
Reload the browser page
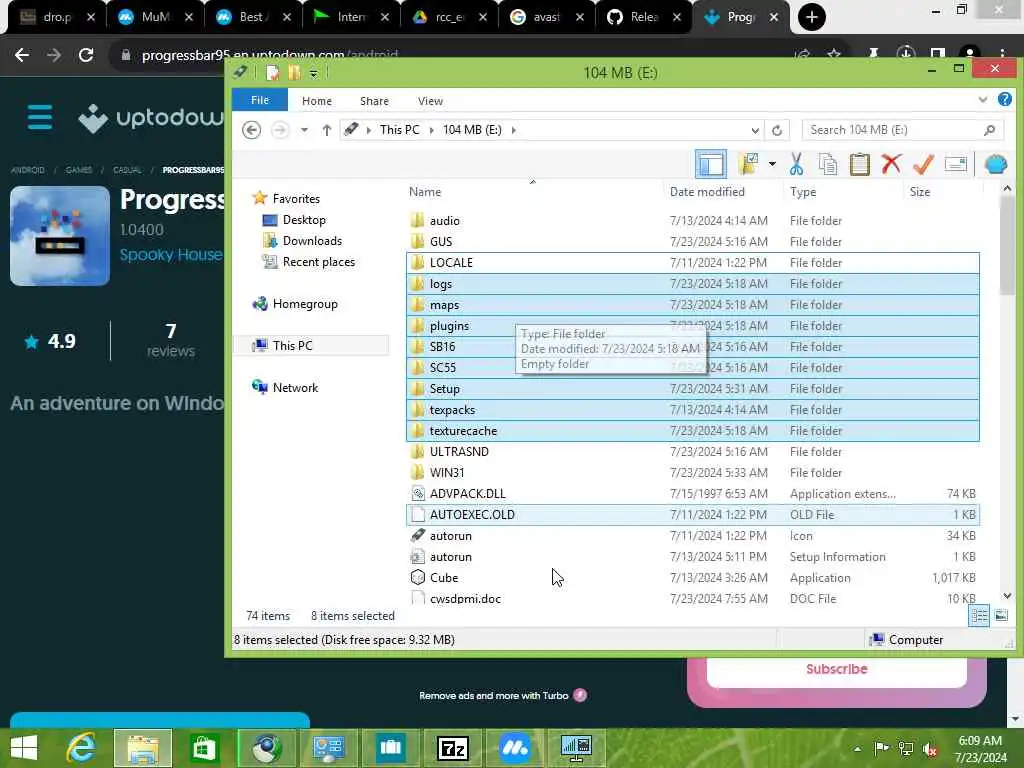tap(86, 56)
